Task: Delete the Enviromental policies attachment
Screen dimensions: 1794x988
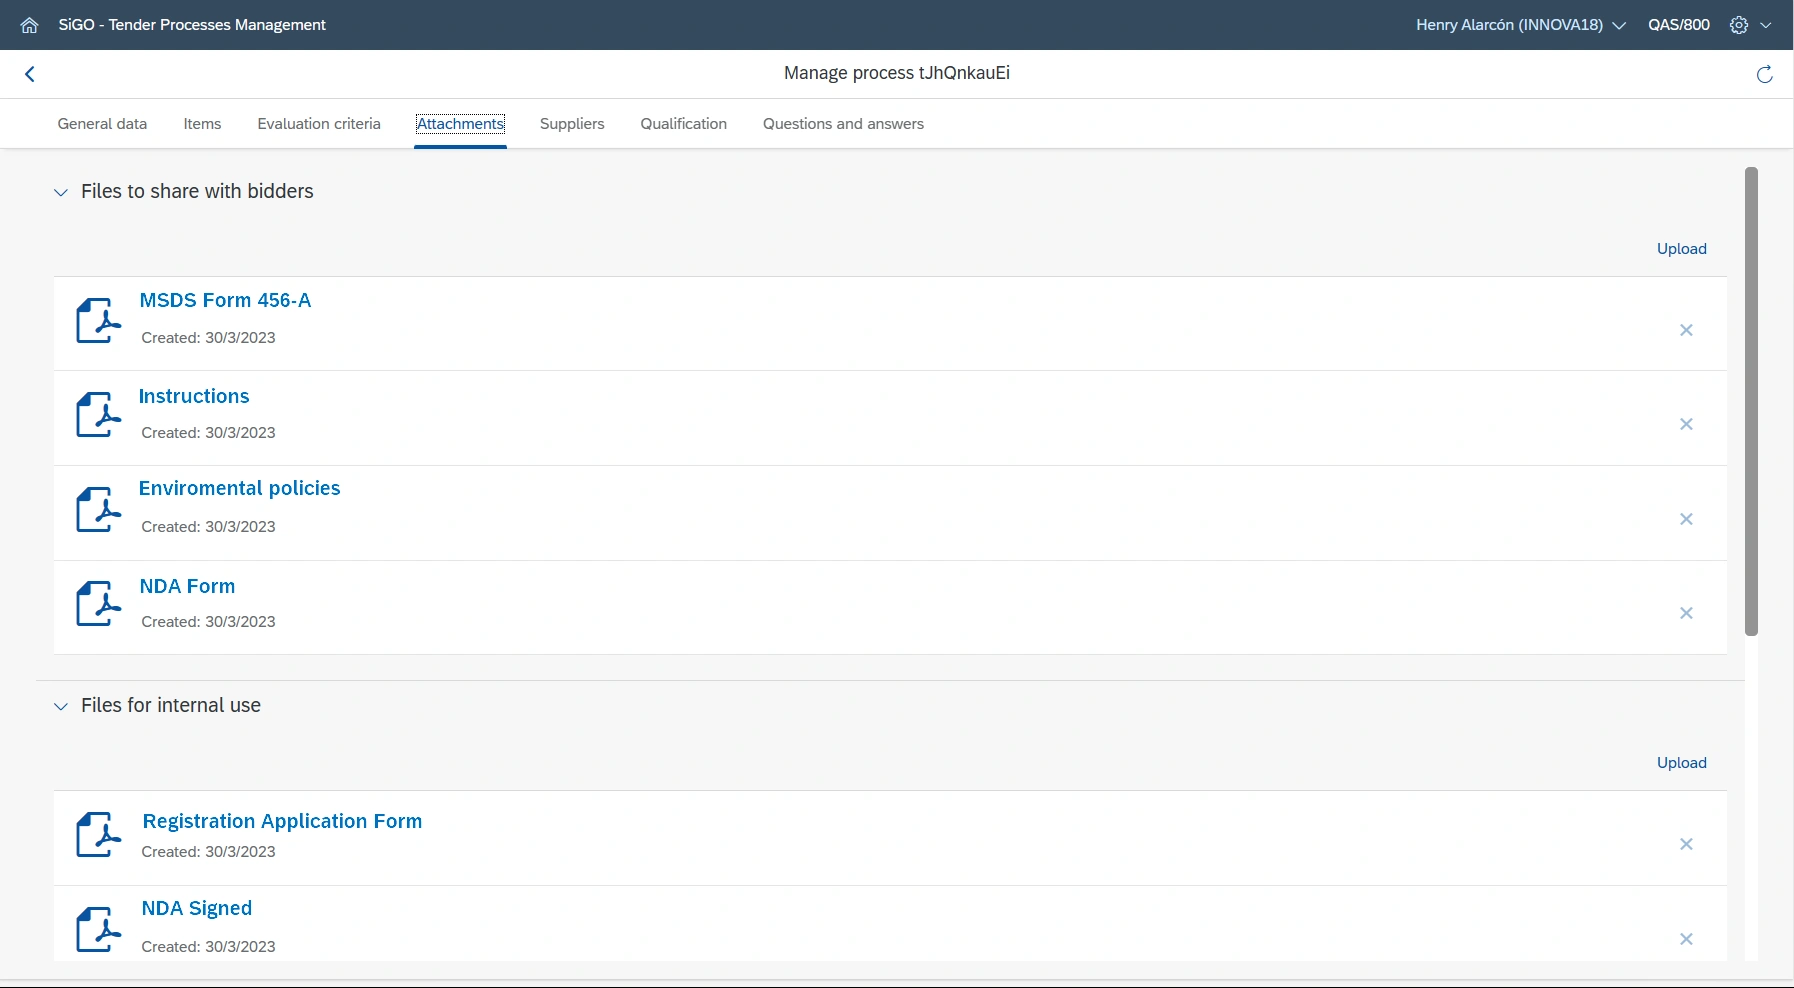Action: point(1686,519)
